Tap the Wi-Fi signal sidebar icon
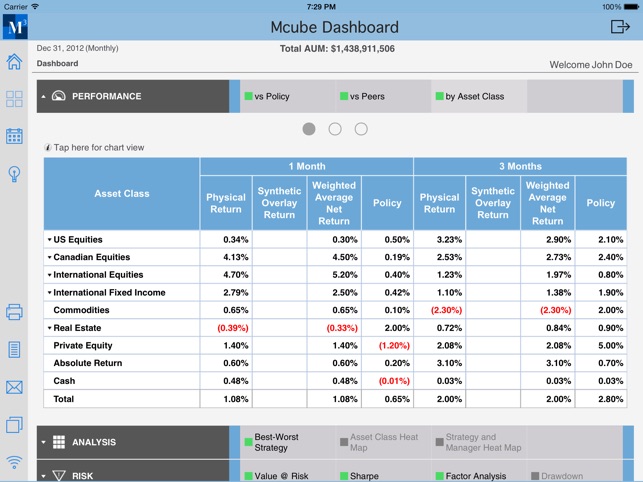This screenshot has width=643, height=482. pyautogui.click(x=14, y=462)
